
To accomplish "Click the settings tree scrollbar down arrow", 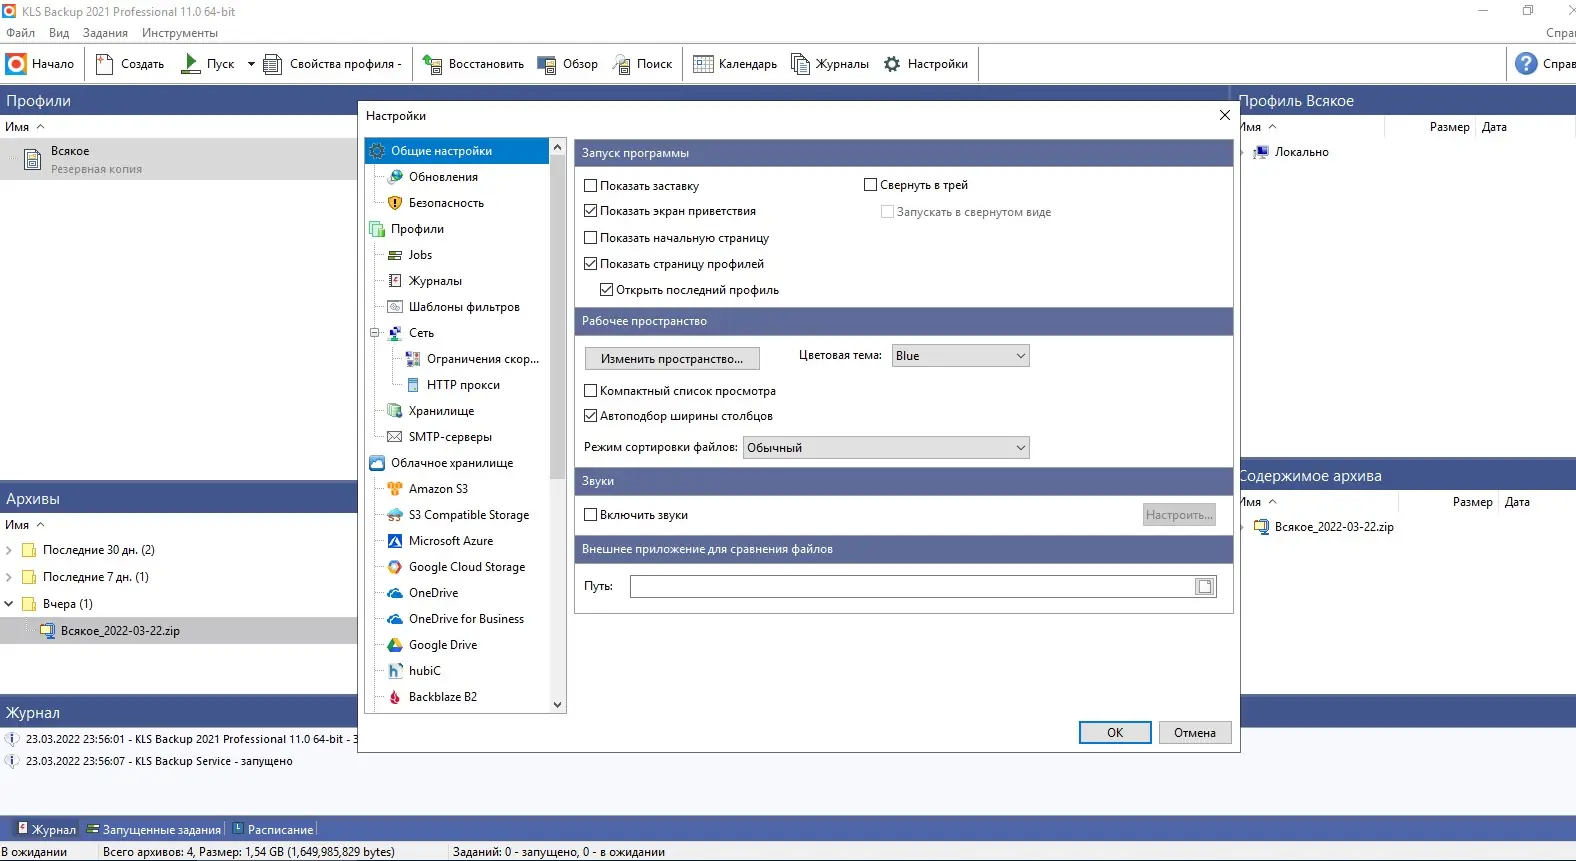I will point(558,705).
